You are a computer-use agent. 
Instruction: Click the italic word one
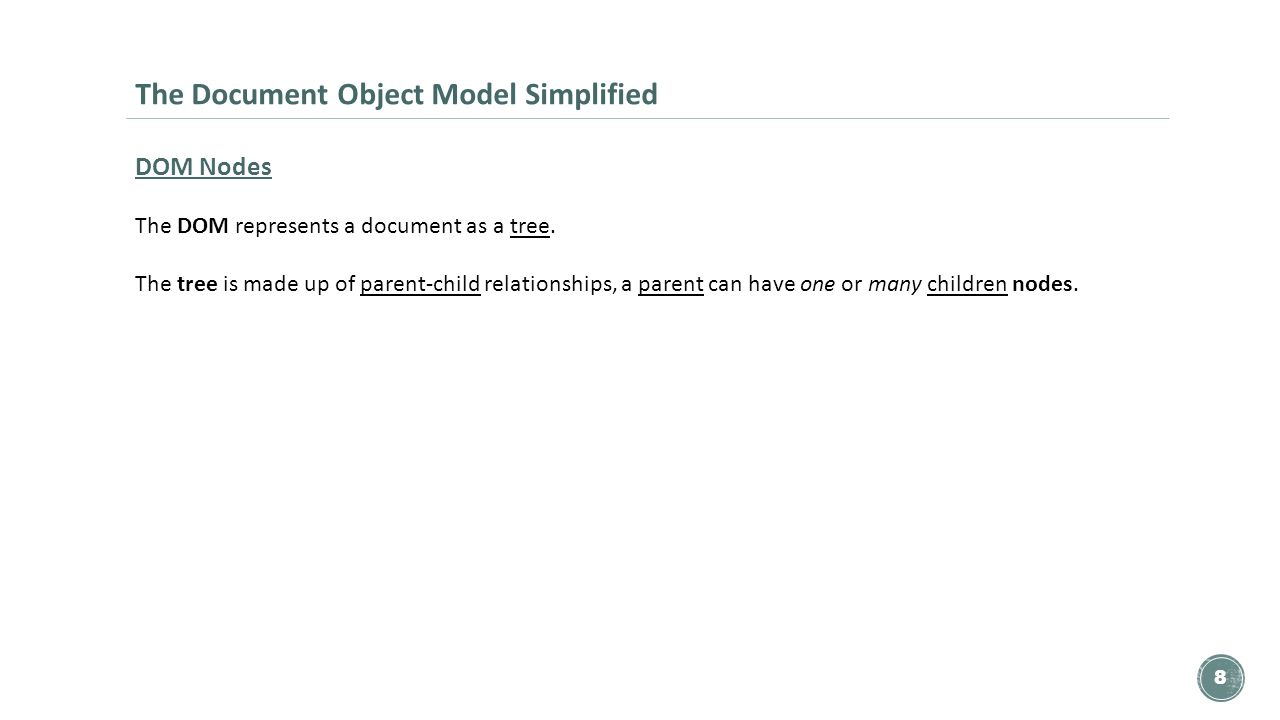click(x=818, y=284)
